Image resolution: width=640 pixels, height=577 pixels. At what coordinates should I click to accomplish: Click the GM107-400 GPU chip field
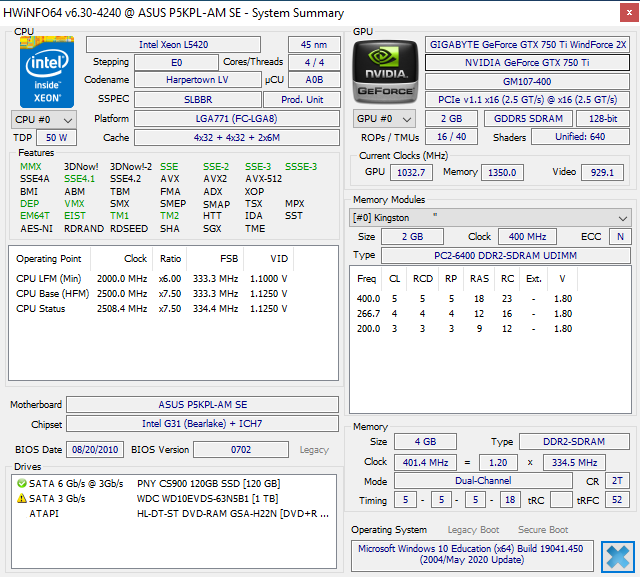point(527,82)
